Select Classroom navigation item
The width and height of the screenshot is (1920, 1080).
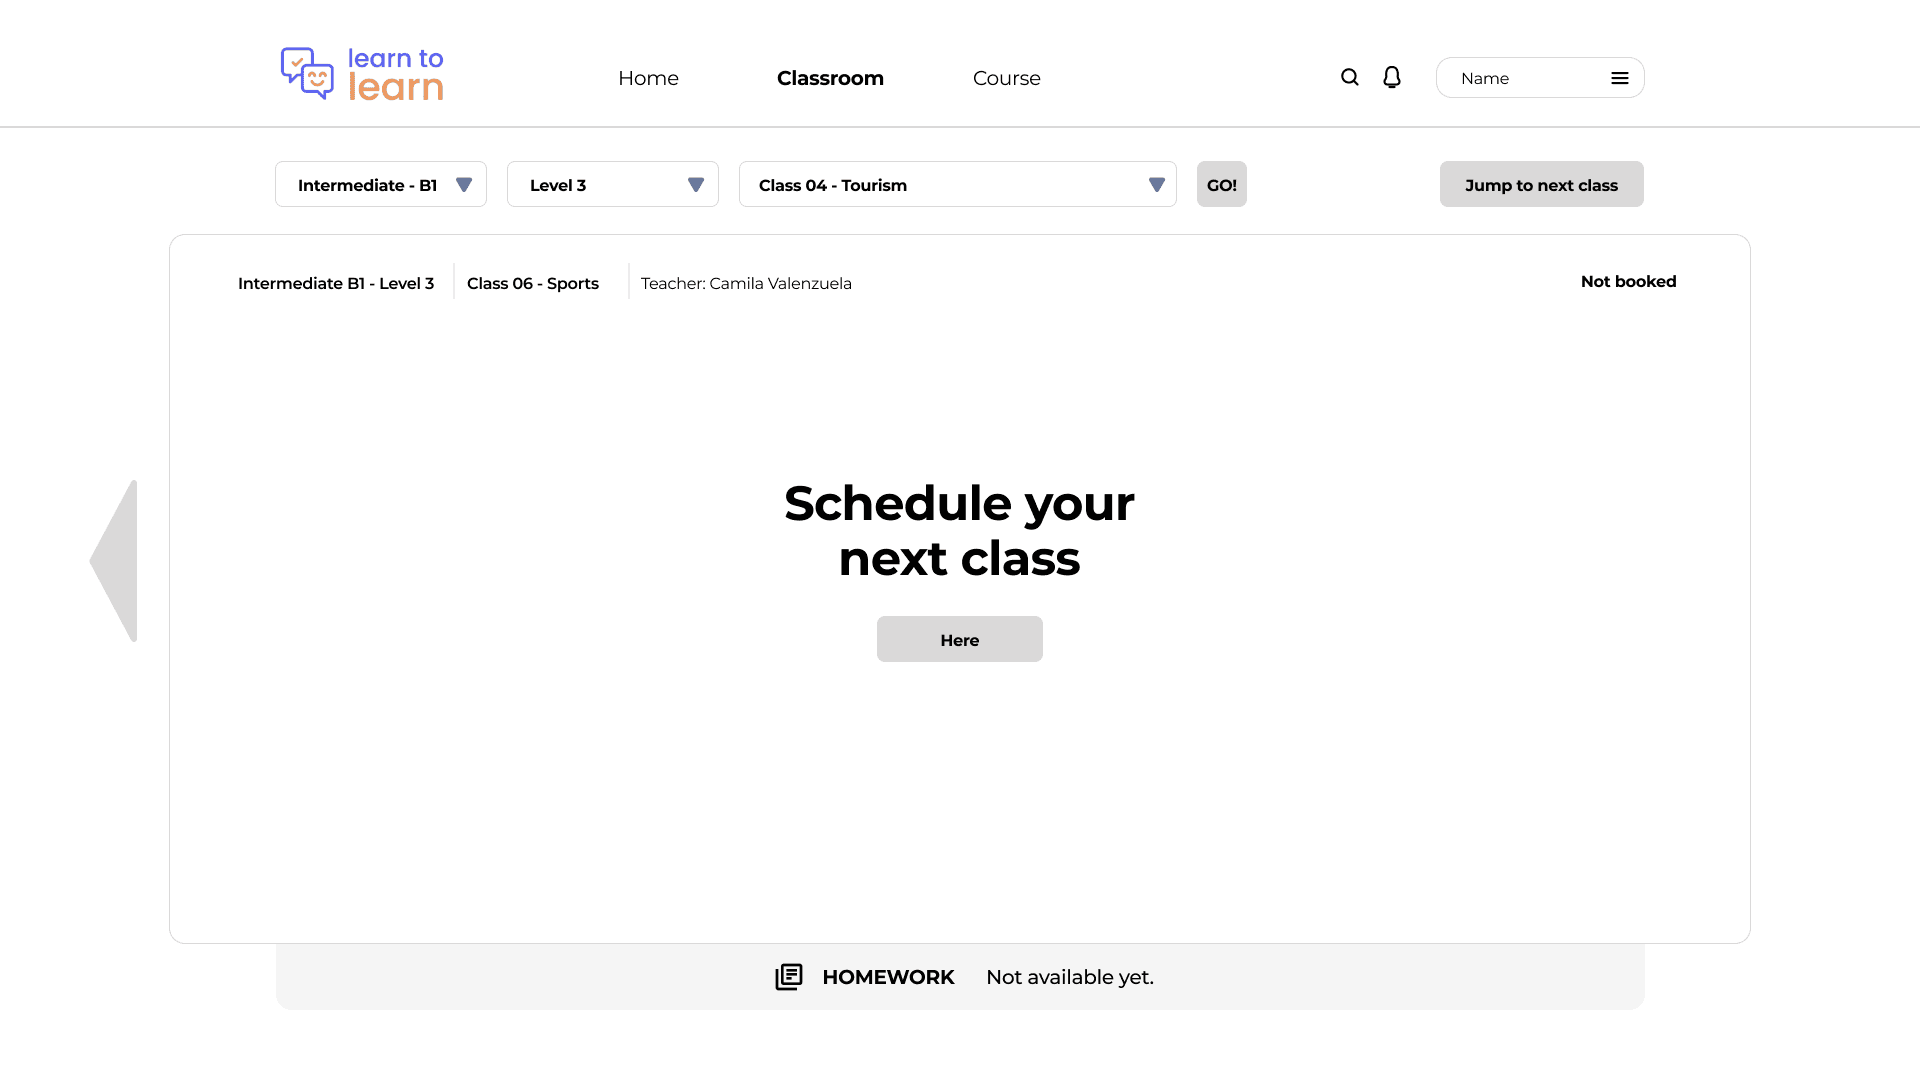830,78
